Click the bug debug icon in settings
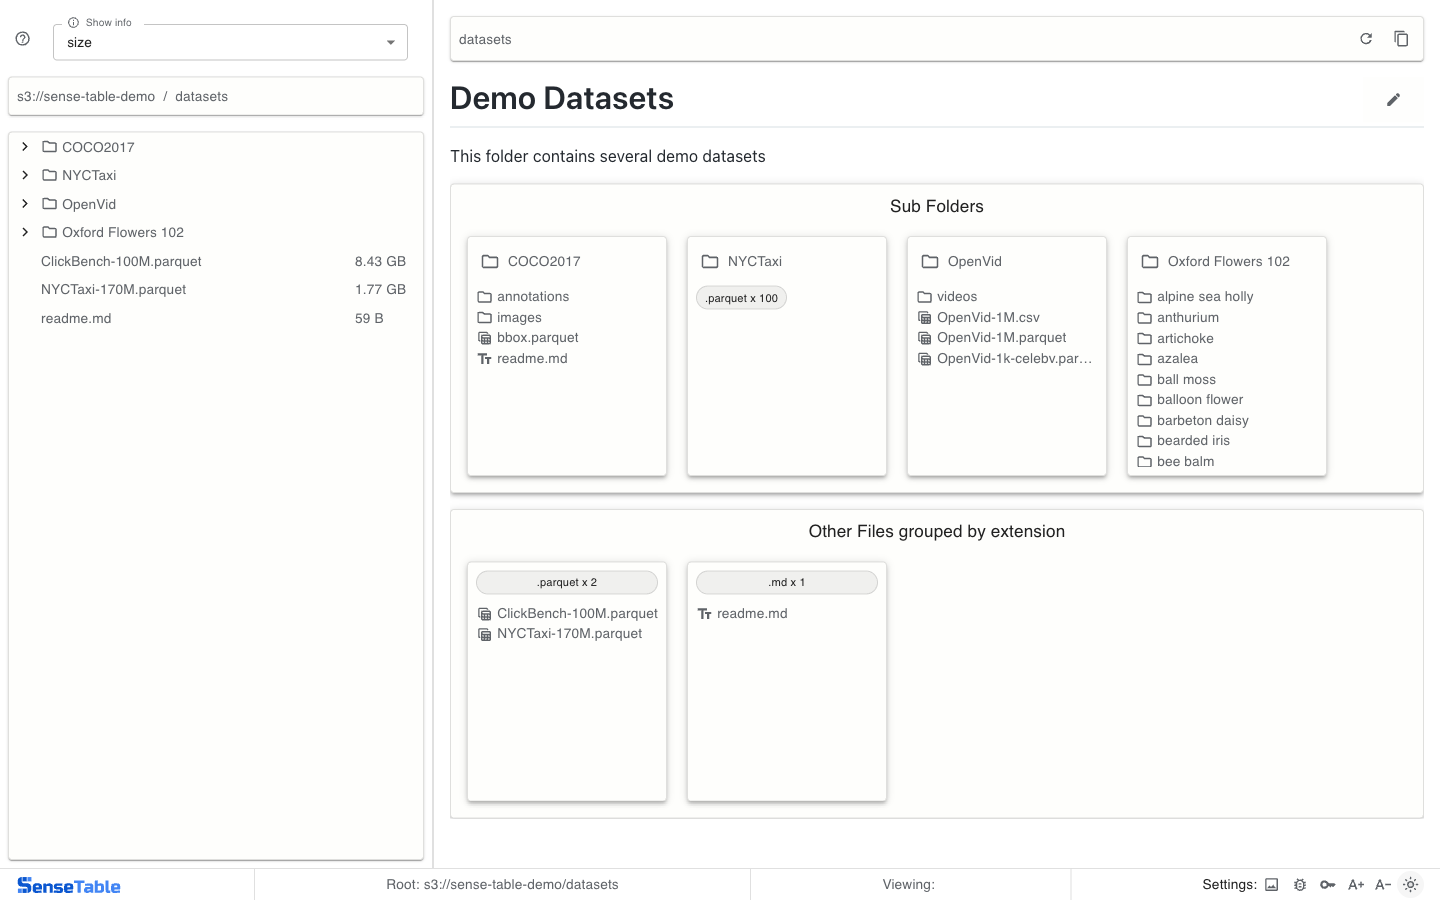Screen dimensions: 1440x900 tap(1300, 885)
